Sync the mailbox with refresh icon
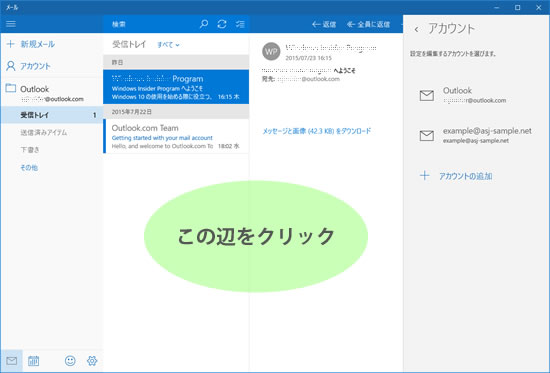This screenshot has width=550, height=373. (222, 24)
